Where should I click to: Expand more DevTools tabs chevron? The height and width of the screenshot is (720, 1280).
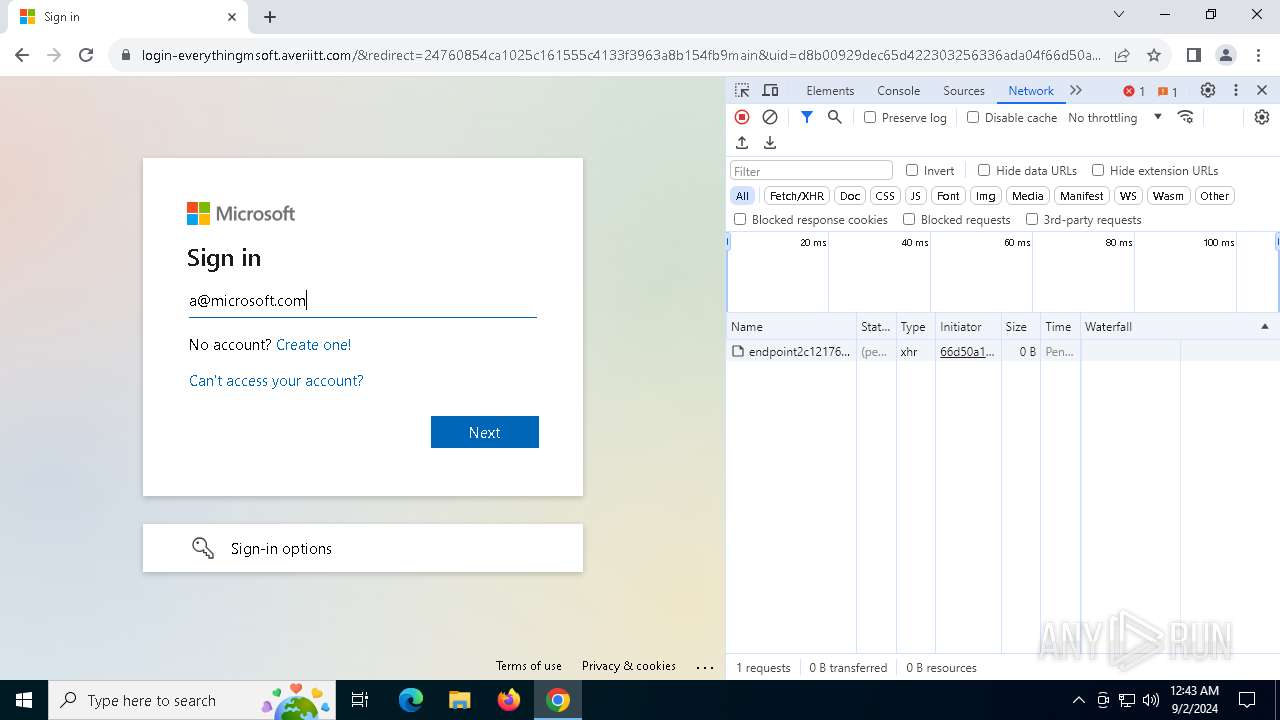pyautogui.click(x=1076, y=90)
